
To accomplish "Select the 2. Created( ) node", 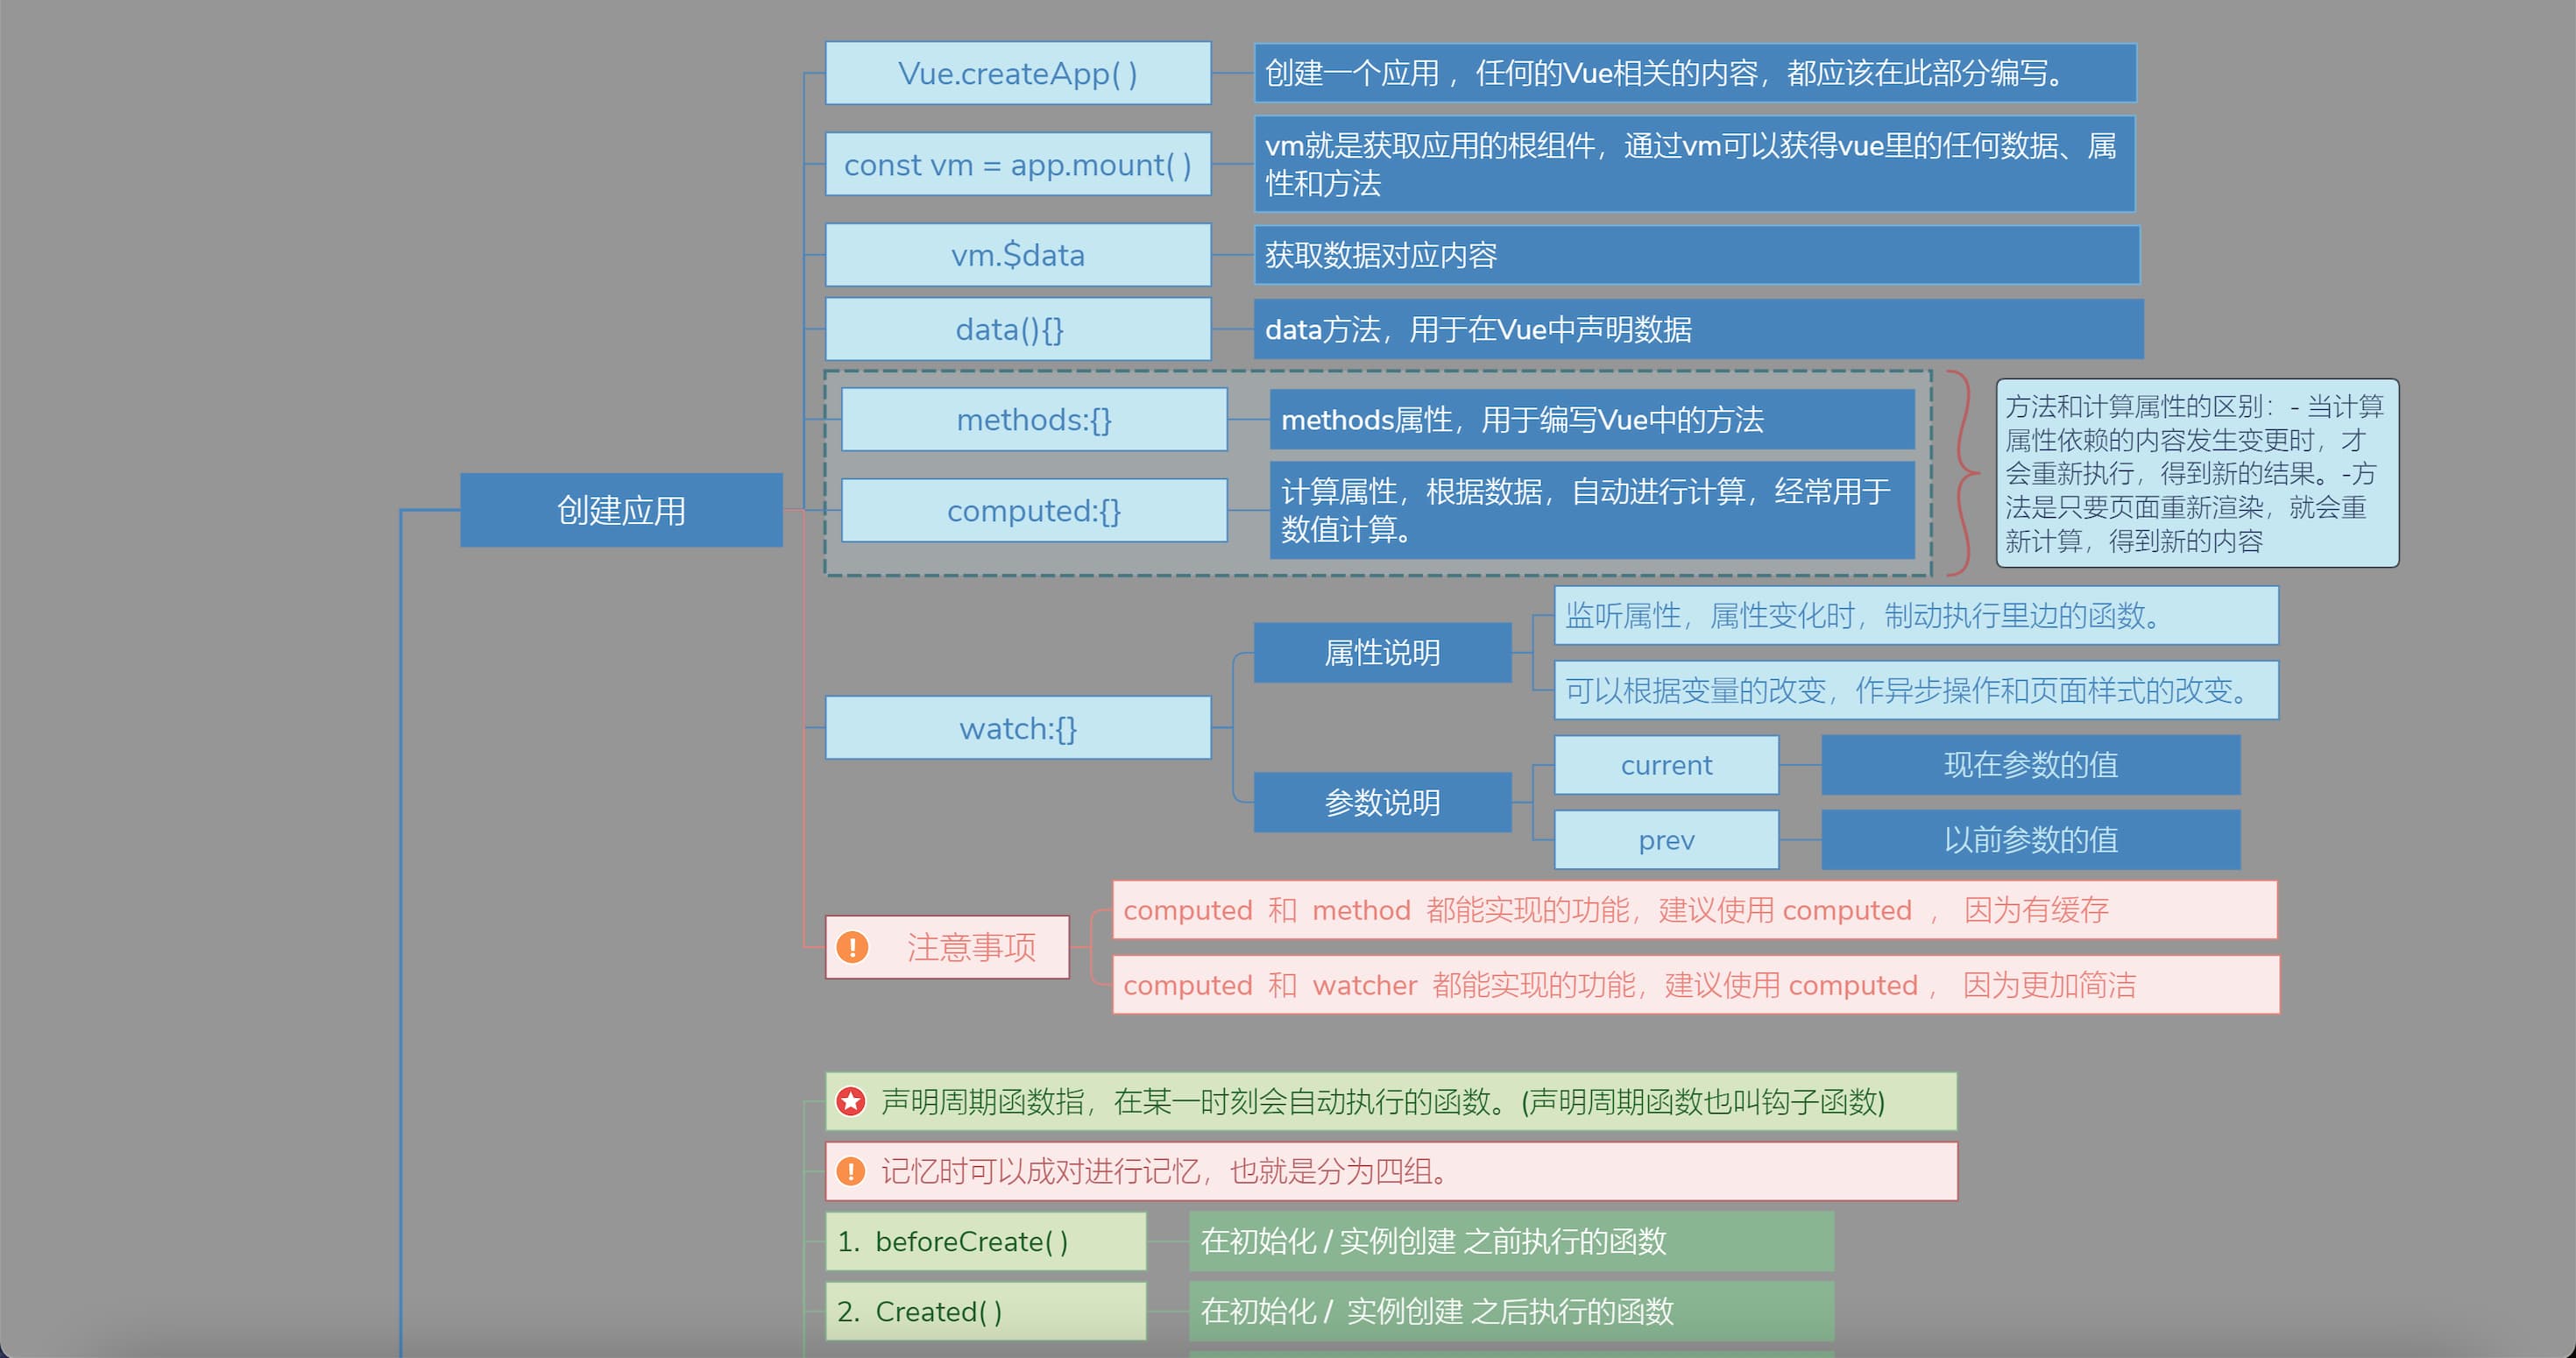I will [x=985, y=1311].
